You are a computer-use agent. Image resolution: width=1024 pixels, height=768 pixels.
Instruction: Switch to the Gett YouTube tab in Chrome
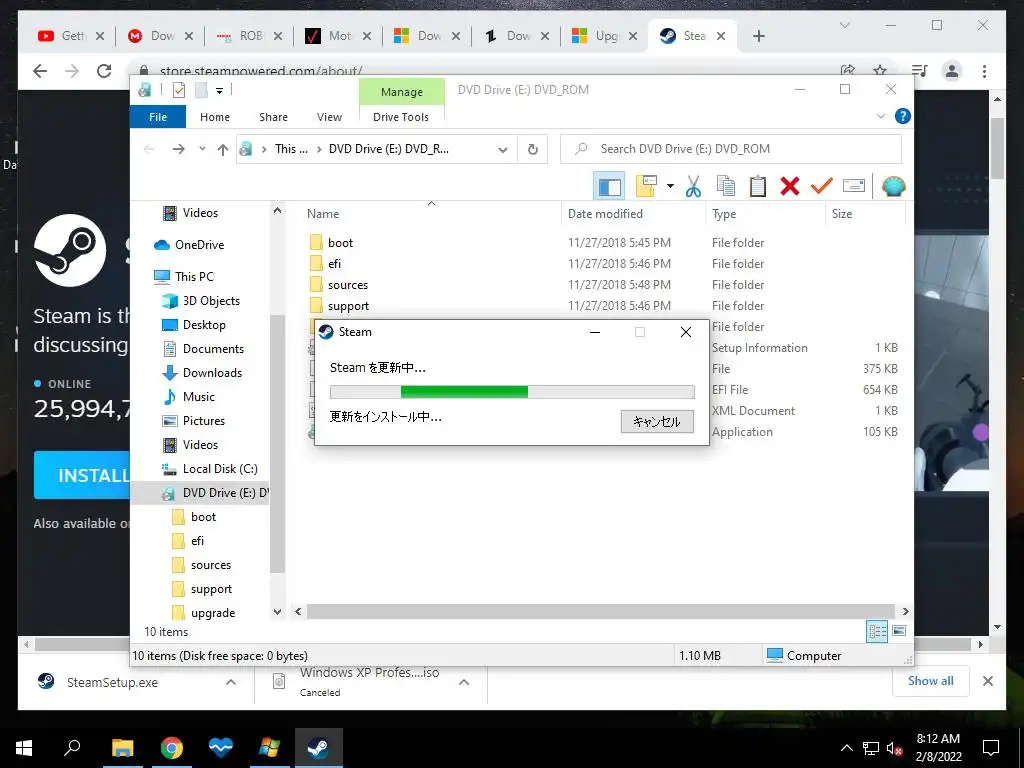point(71,36)
